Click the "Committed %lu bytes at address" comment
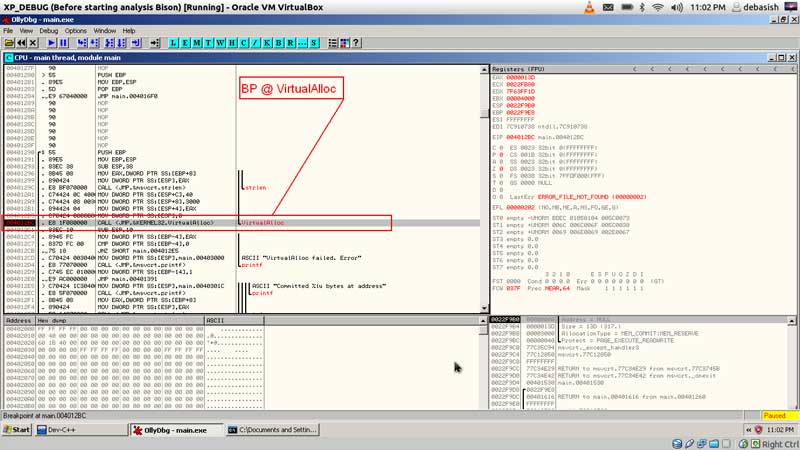 (x=319, y=286)
